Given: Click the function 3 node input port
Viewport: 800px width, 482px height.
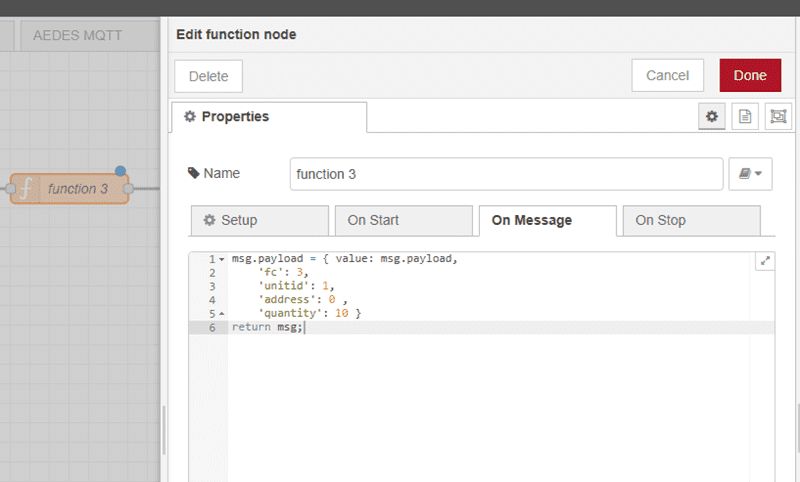Looking at the screenshot, I should point(11,189).
